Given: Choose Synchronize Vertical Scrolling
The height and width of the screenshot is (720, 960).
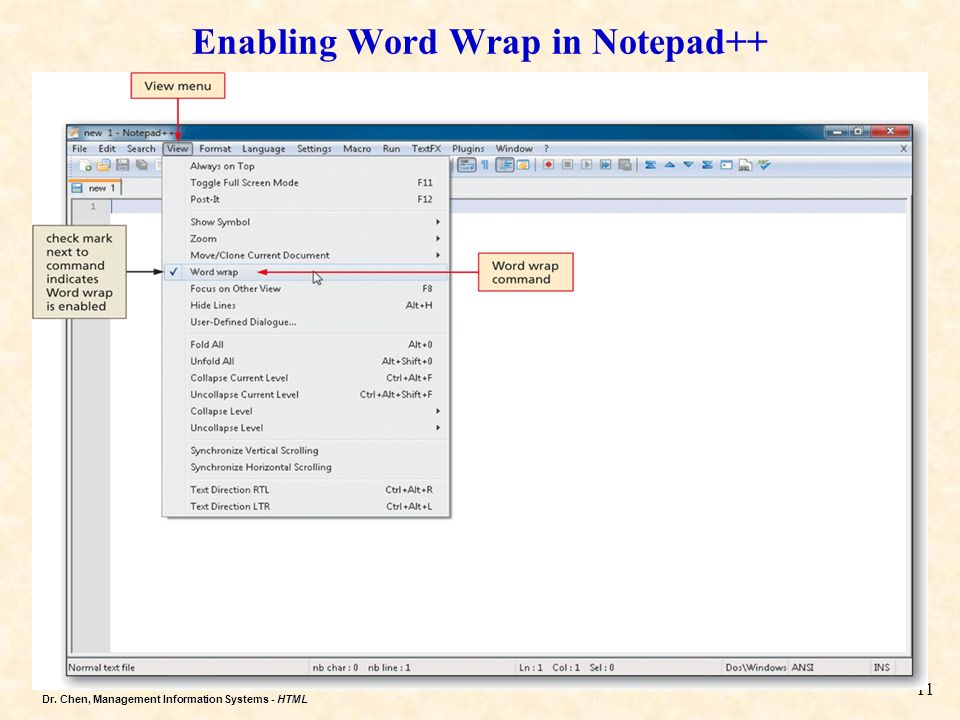Looking at the screenshot, I should click(306, 450).
